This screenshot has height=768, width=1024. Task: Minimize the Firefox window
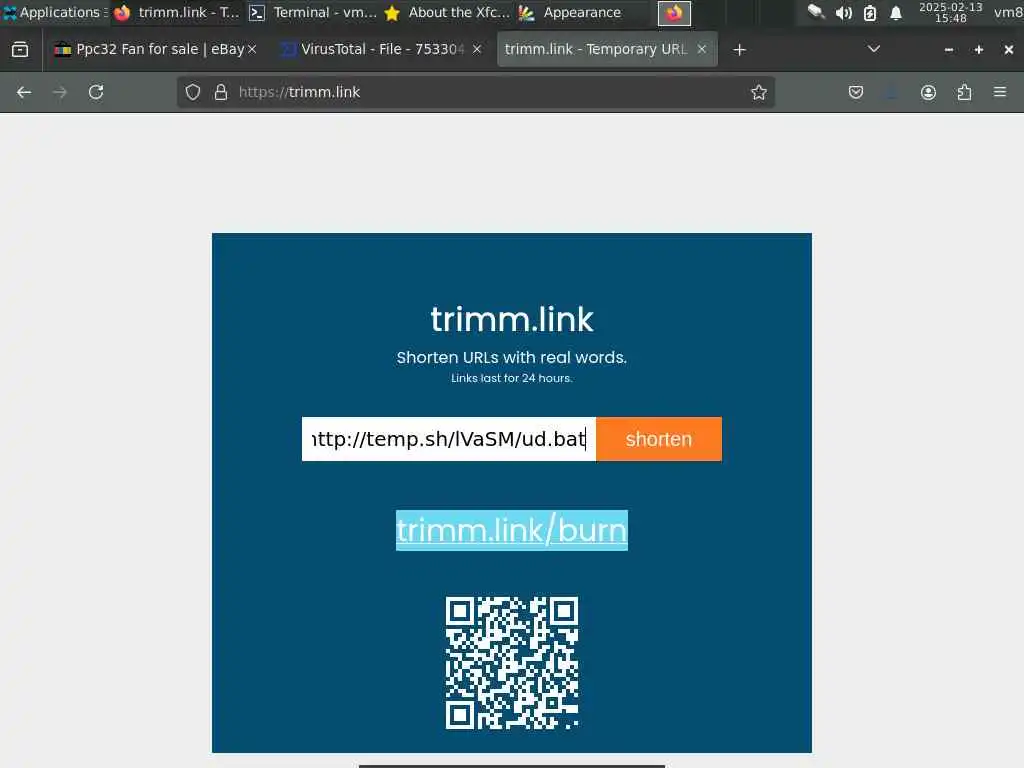[949, 50]
